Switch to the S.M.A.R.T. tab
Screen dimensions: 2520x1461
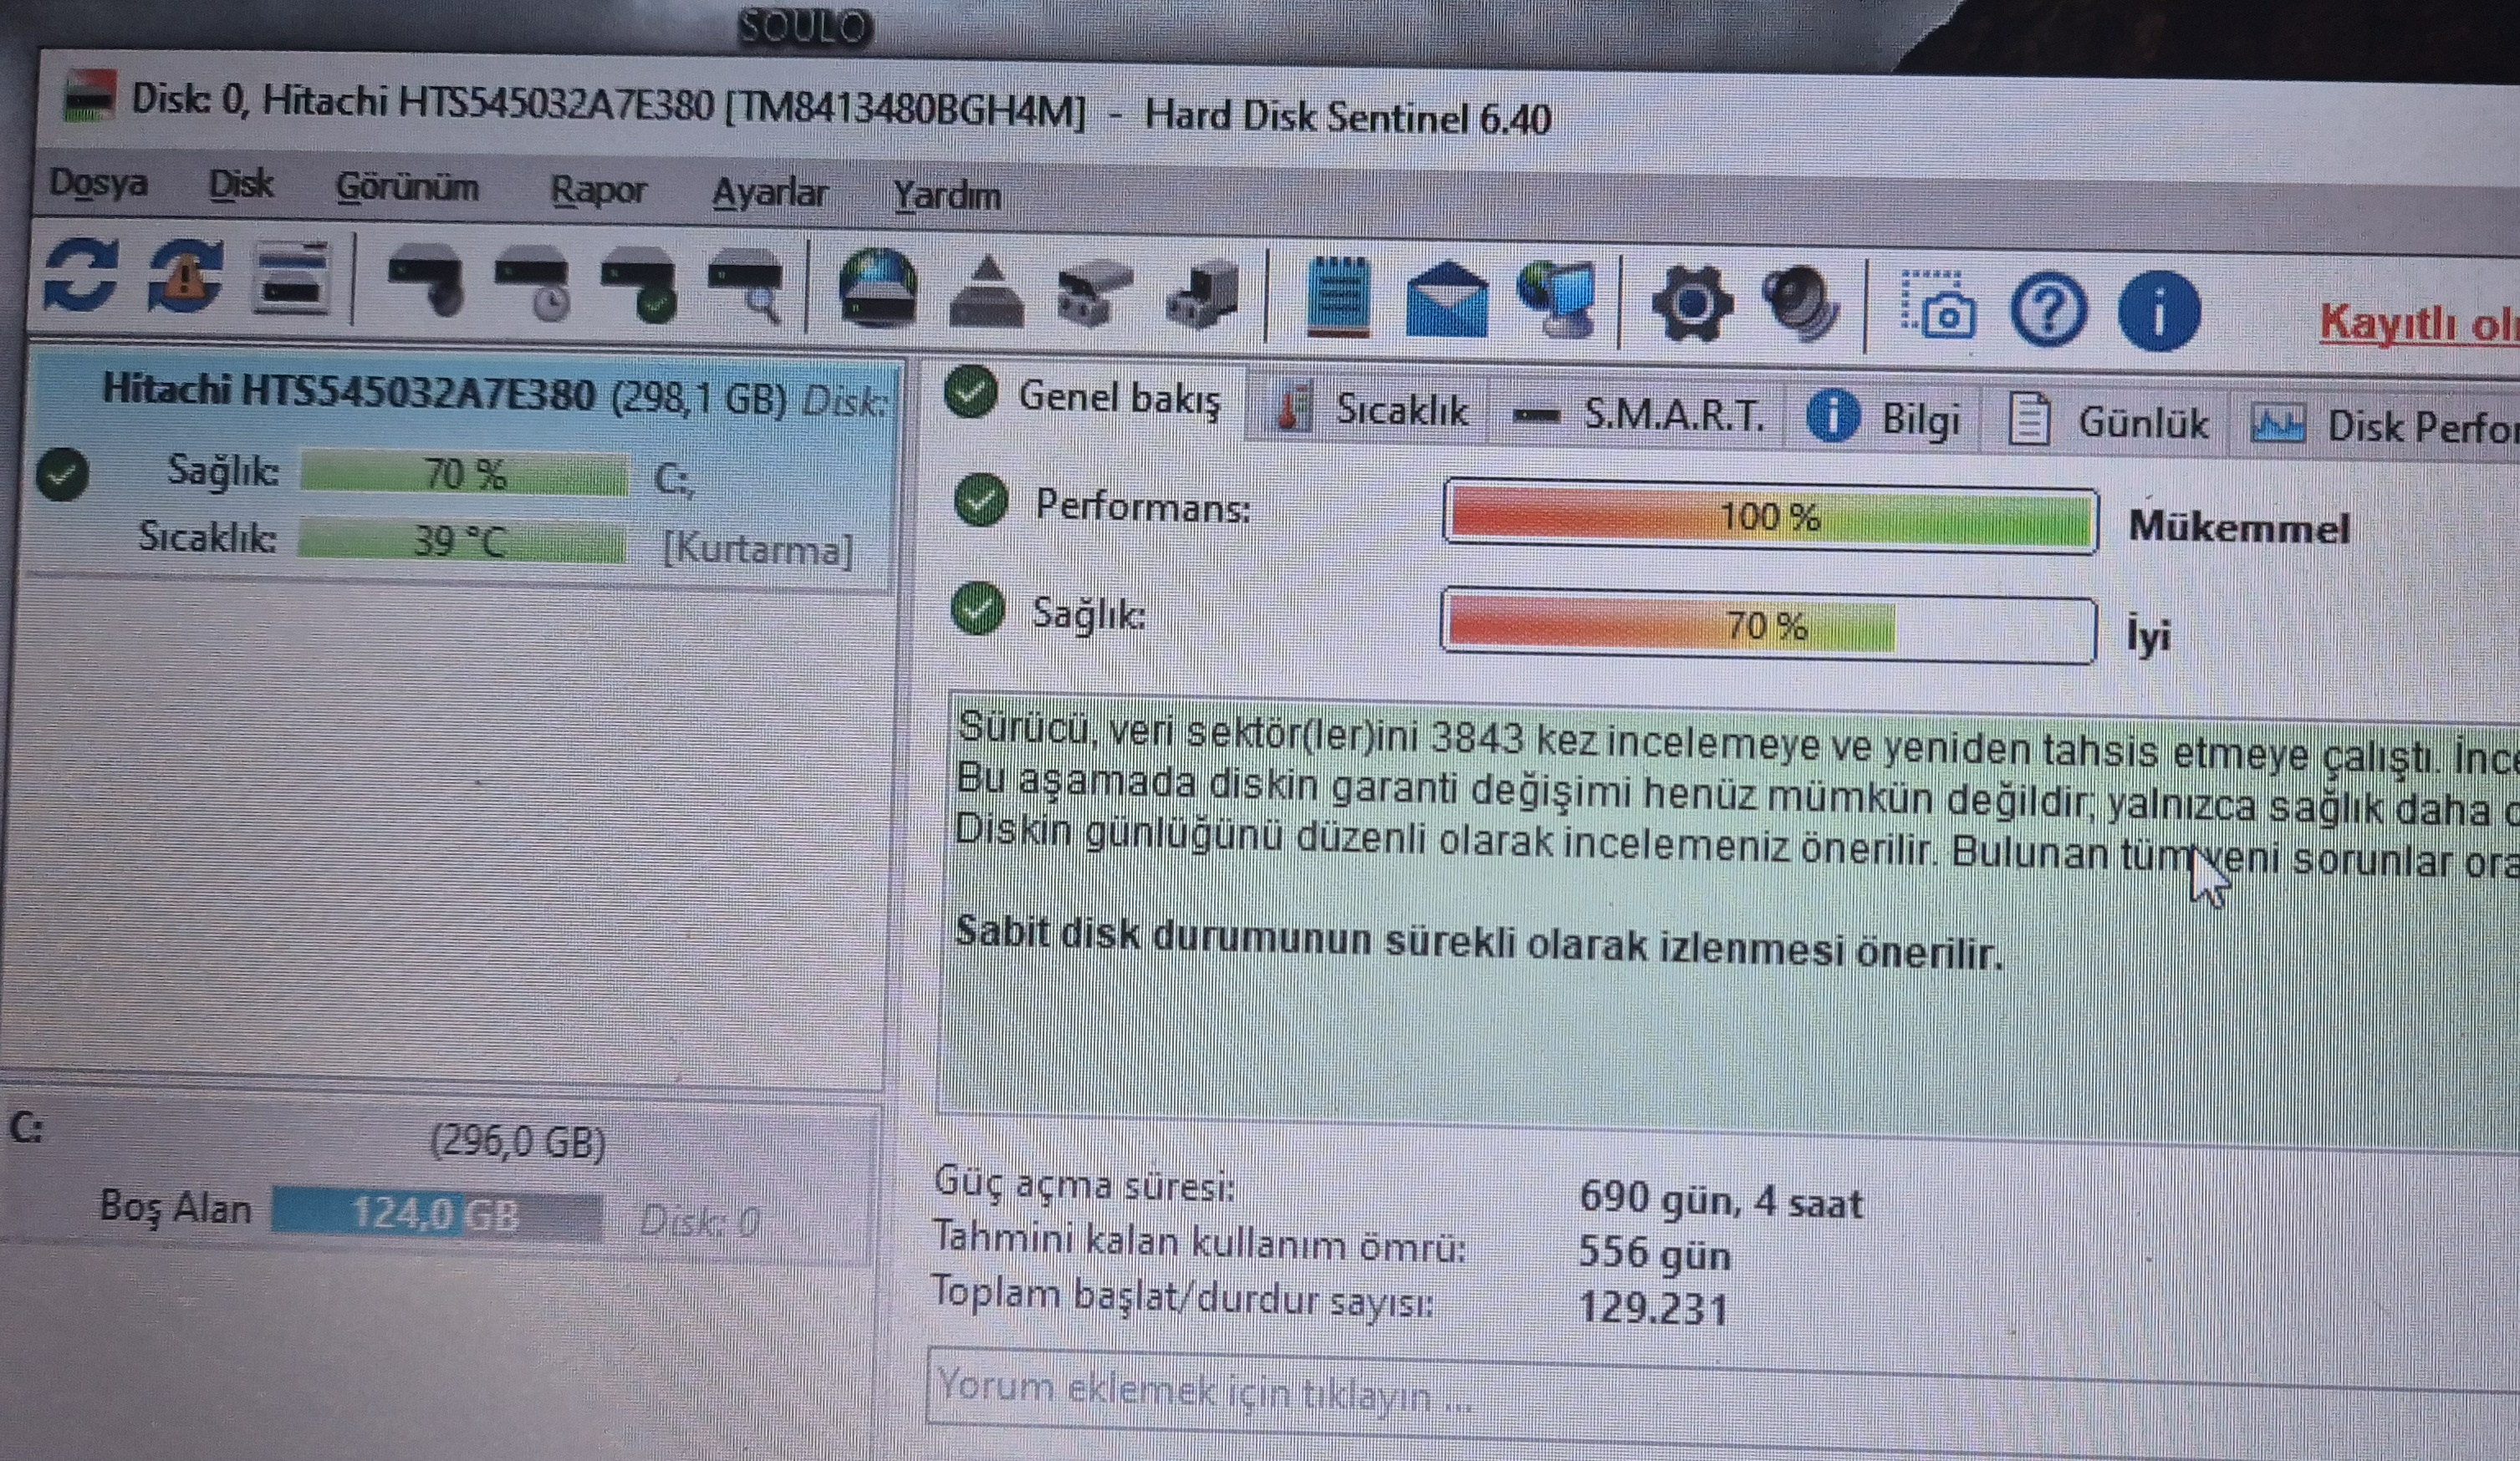point(1640,414)
